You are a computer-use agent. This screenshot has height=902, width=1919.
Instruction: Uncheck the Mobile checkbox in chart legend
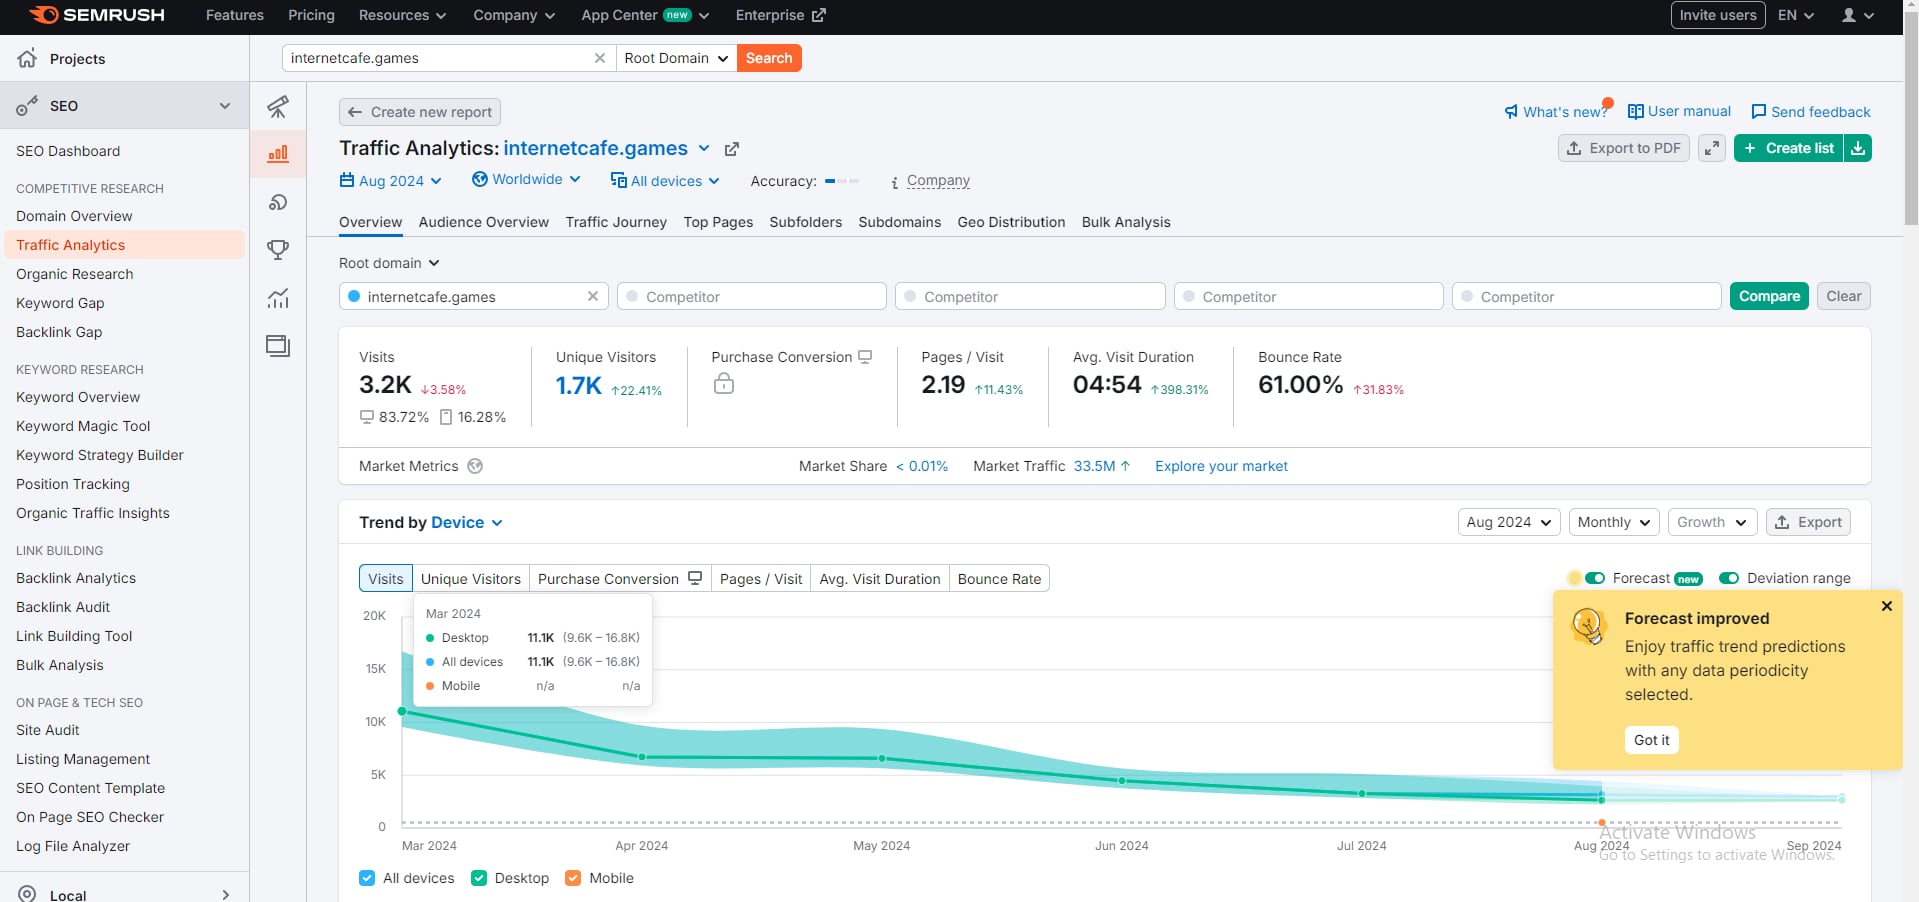tap(573, 878)
